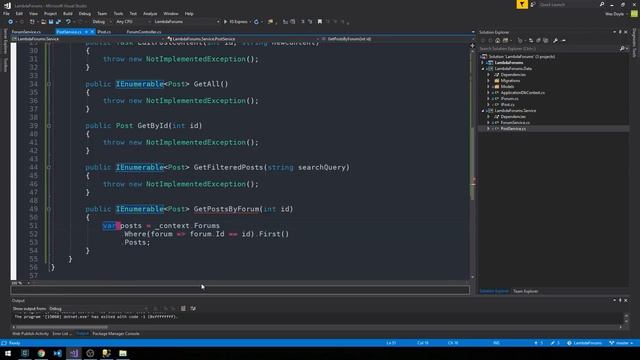Switch to the Team Explorer tab
The width and height of the screenshot is (640, 360).
pos(525,291)
